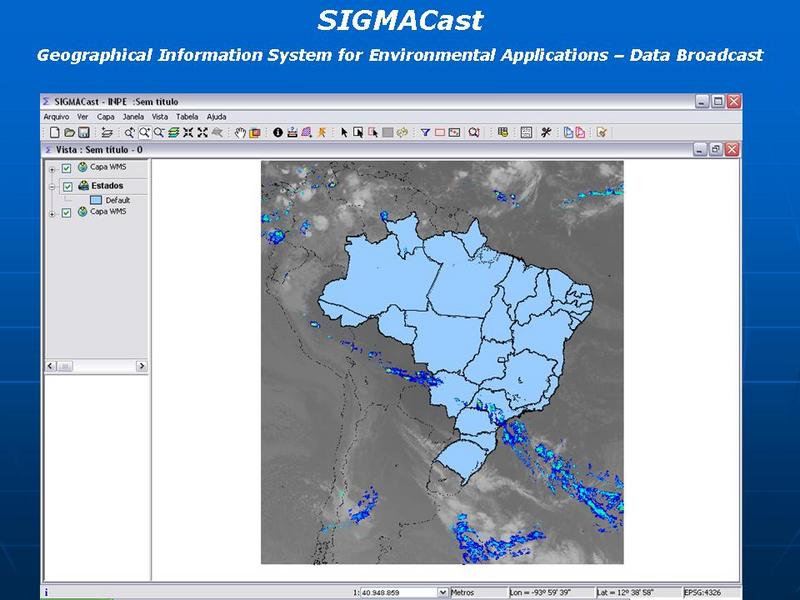The image size is (800, 600).
Task: Click the table attributes toolbar icon
Action: (503, 133)
